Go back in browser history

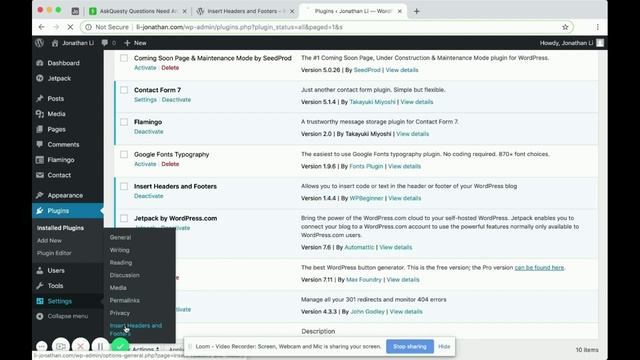pos(42,27)
